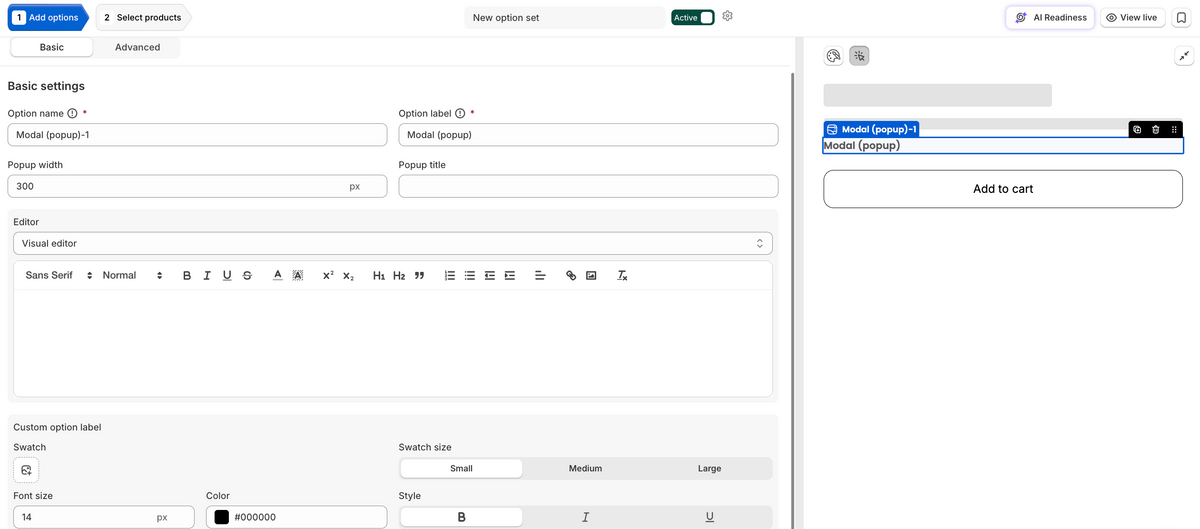This screenshot has height=529, width=1200.
Task: Focus the Popup title field
Action: pyautogui.click(x=588, y=186)
